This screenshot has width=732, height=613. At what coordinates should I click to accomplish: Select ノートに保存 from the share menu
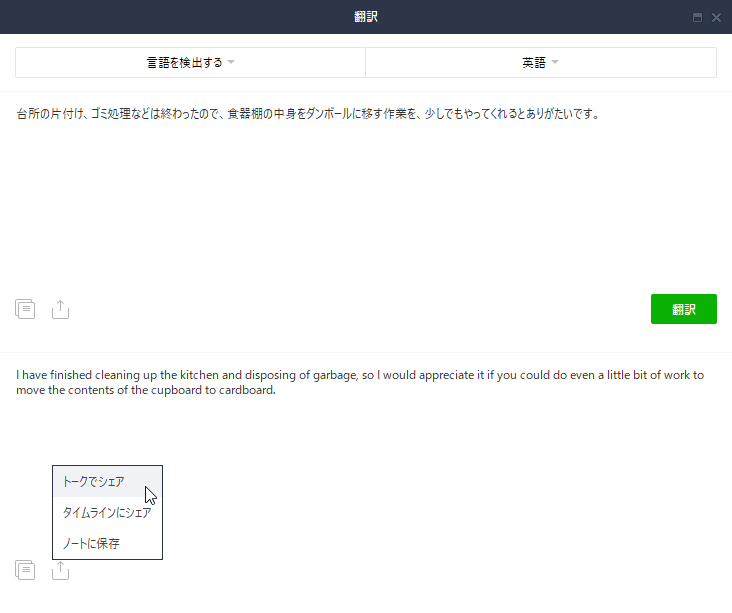coord(107,543)
